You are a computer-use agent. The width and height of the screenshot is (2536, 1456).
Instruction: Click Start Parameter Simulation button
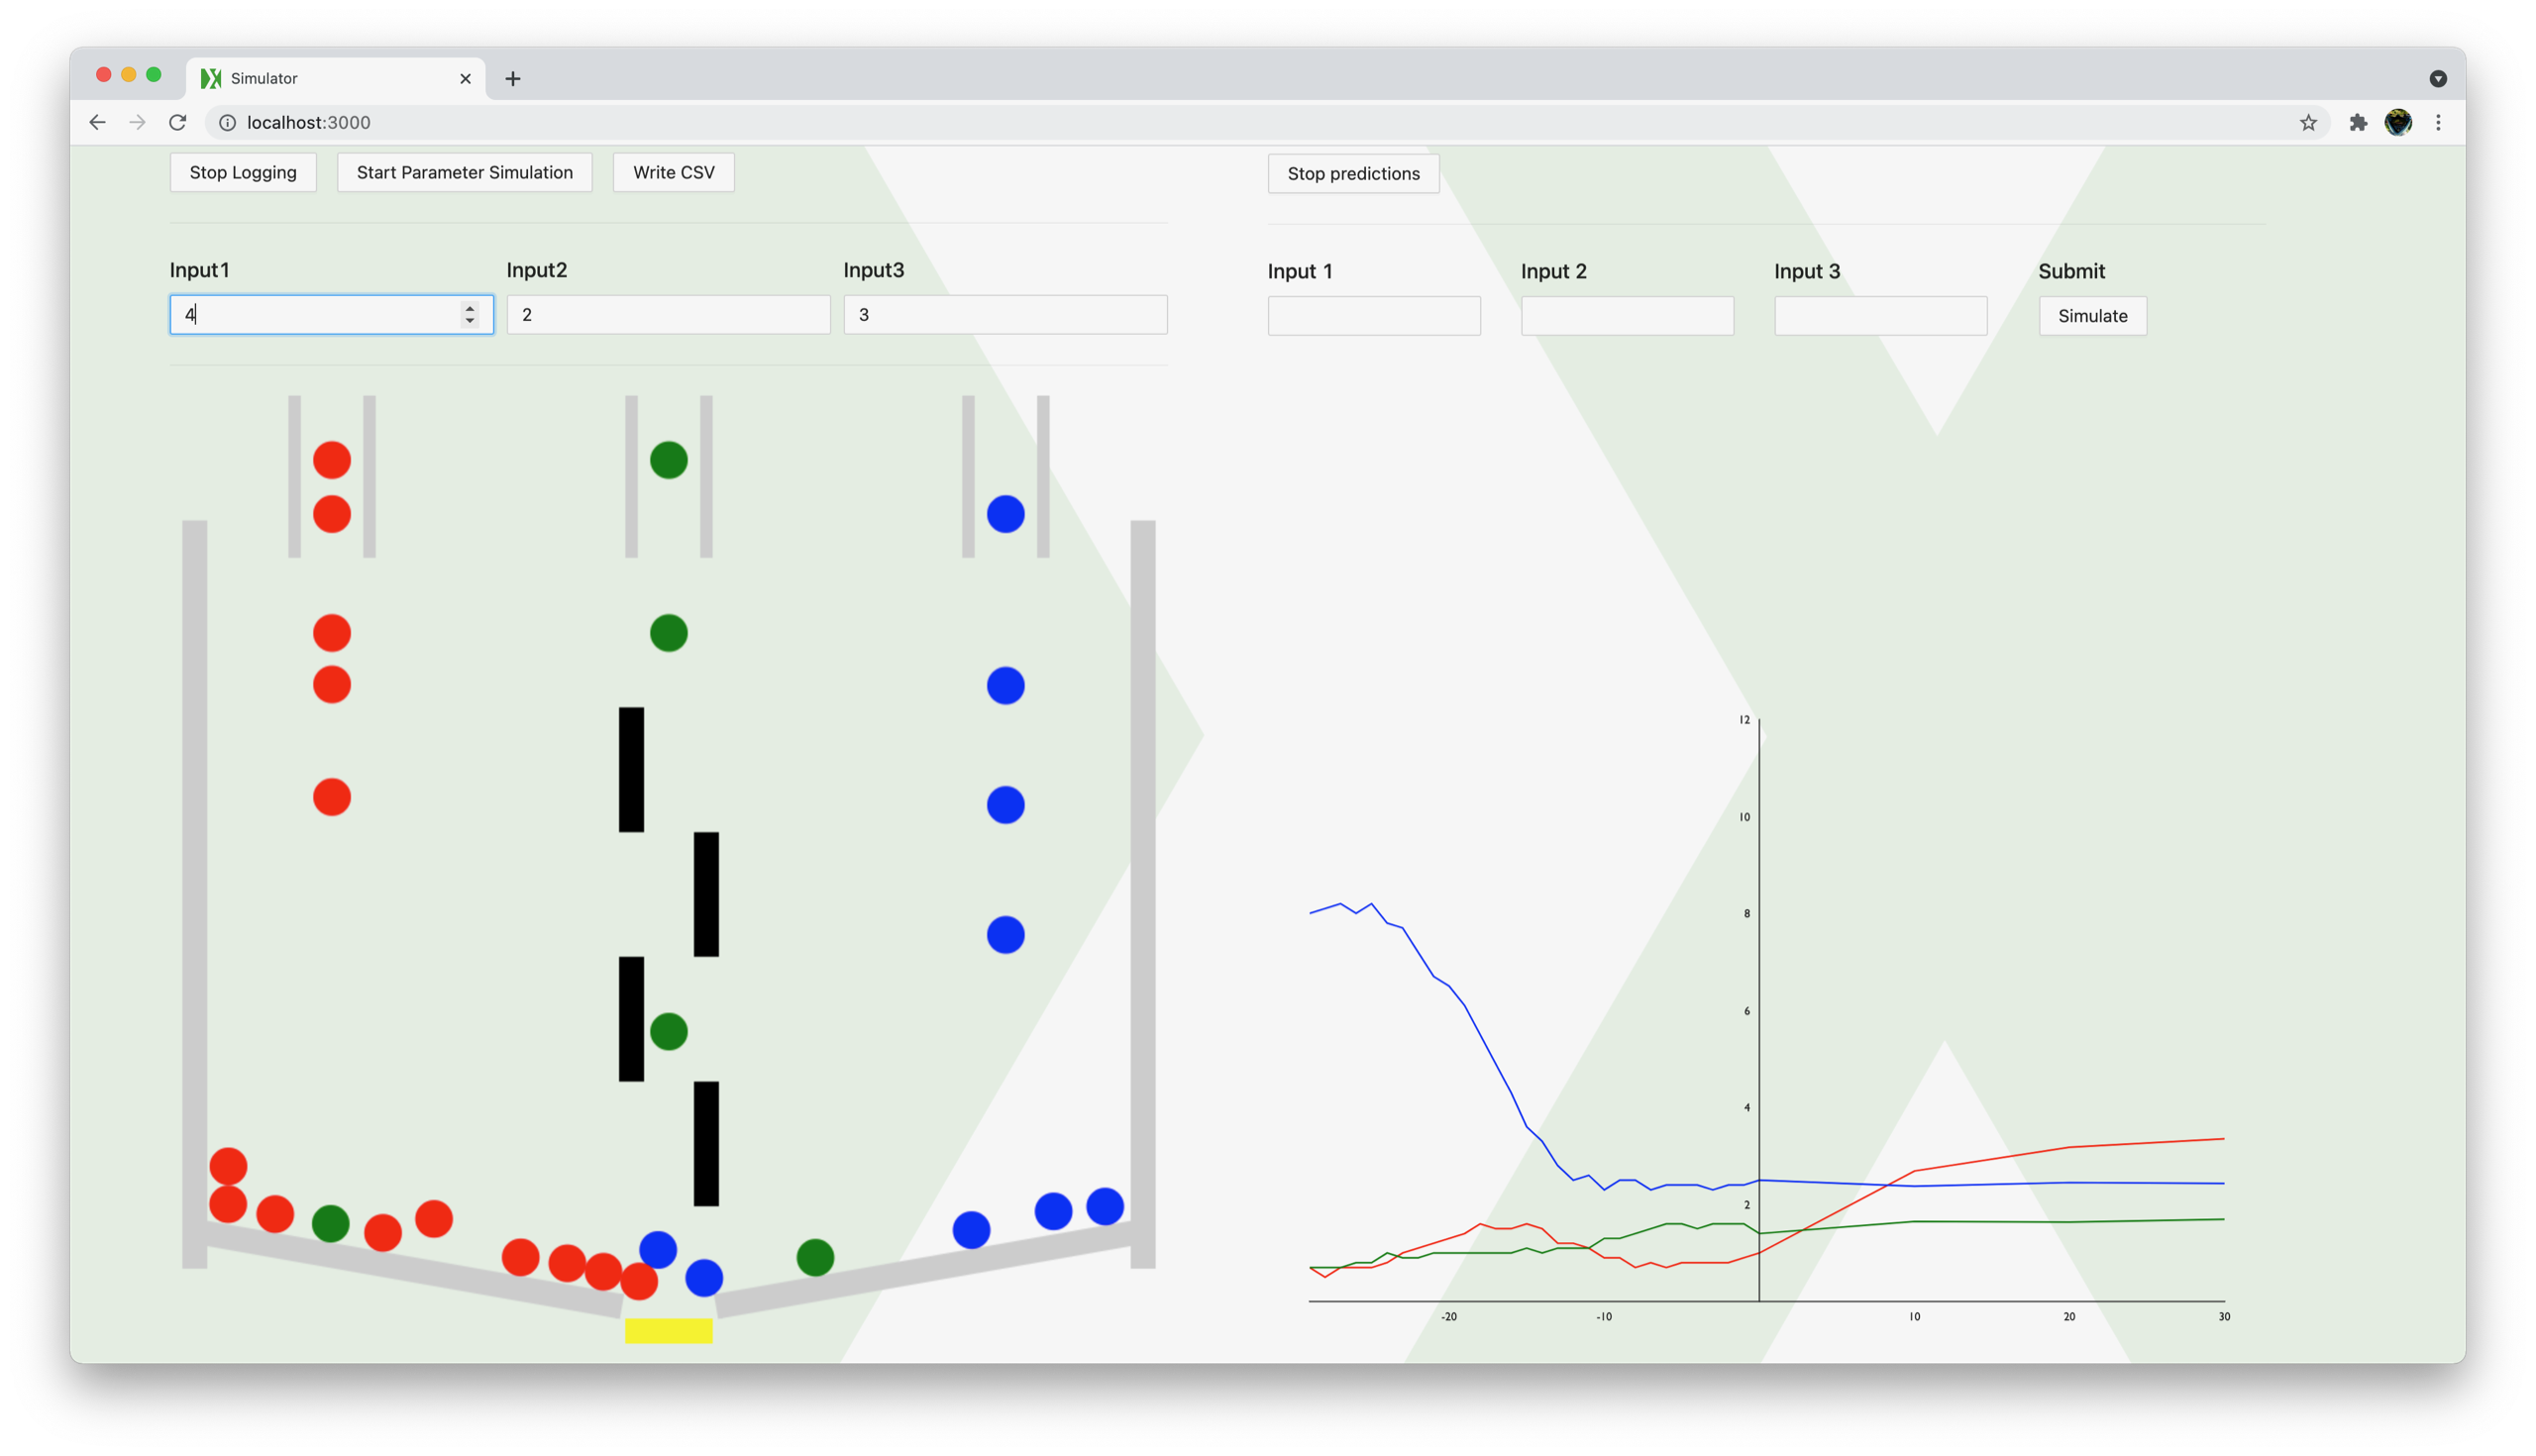pos(465,172)
